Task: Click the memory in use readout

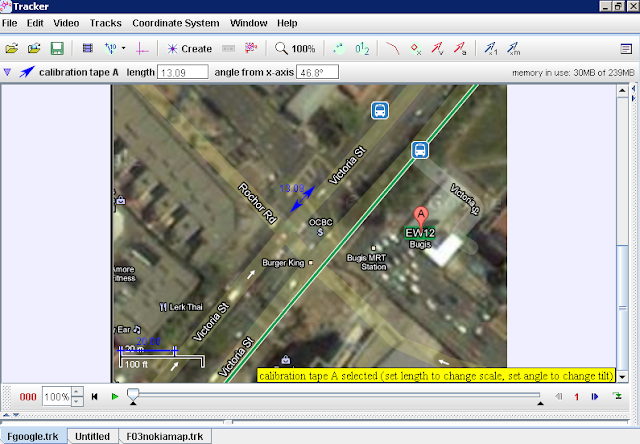Action: click(573, 73)
